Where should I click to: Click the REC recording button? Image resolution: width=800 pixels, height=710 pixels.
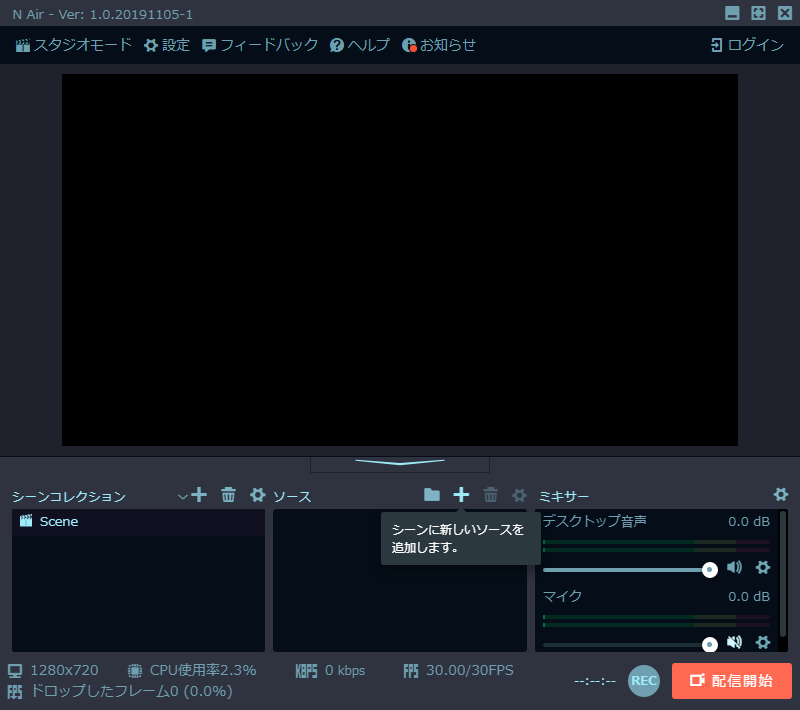[x=644, y=681]
